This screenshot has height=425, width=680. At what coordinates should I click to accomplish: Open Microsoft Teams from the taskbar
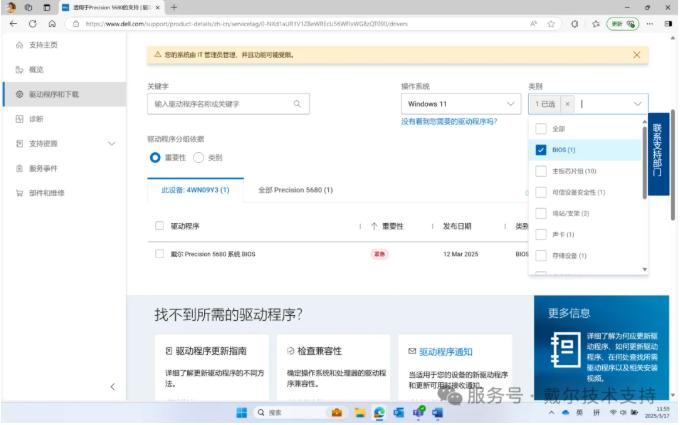pyautogui.click(x=418, y=412)
